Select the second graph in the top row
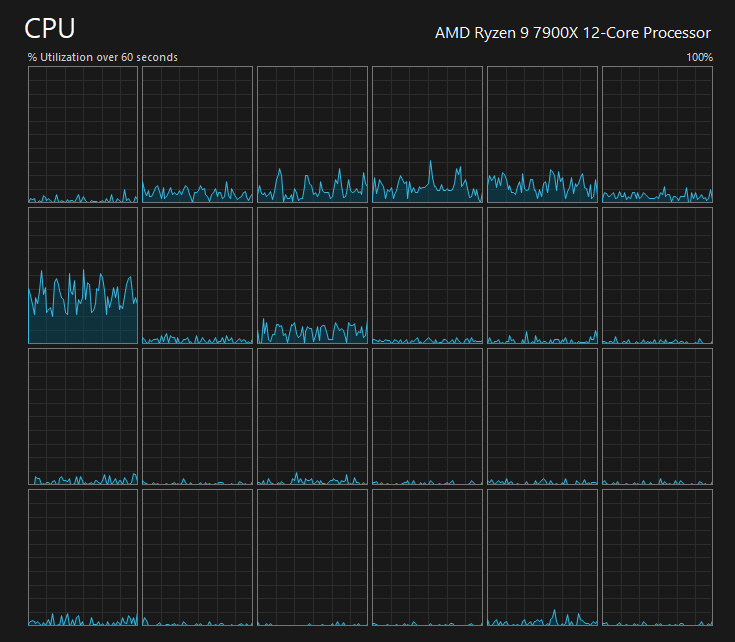The image size is (735, 642). point(197,134)
